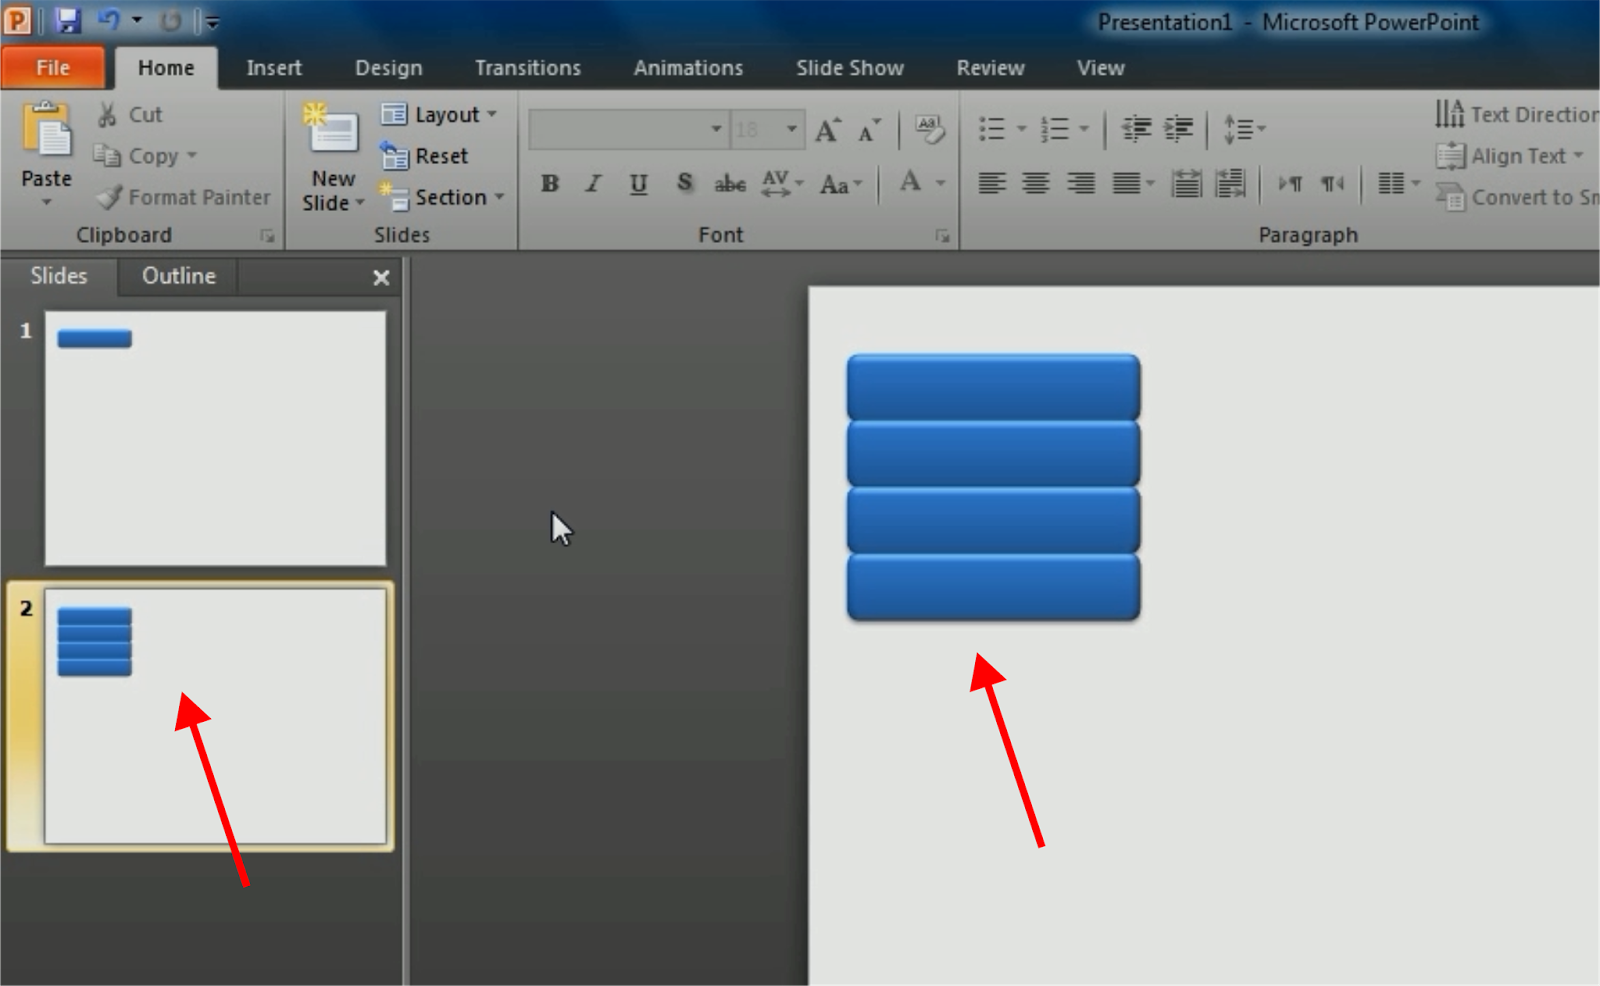Screen dimensions: 1600x986
Task: Open the Text Direction menu
Action: [x=1517, y=114]
